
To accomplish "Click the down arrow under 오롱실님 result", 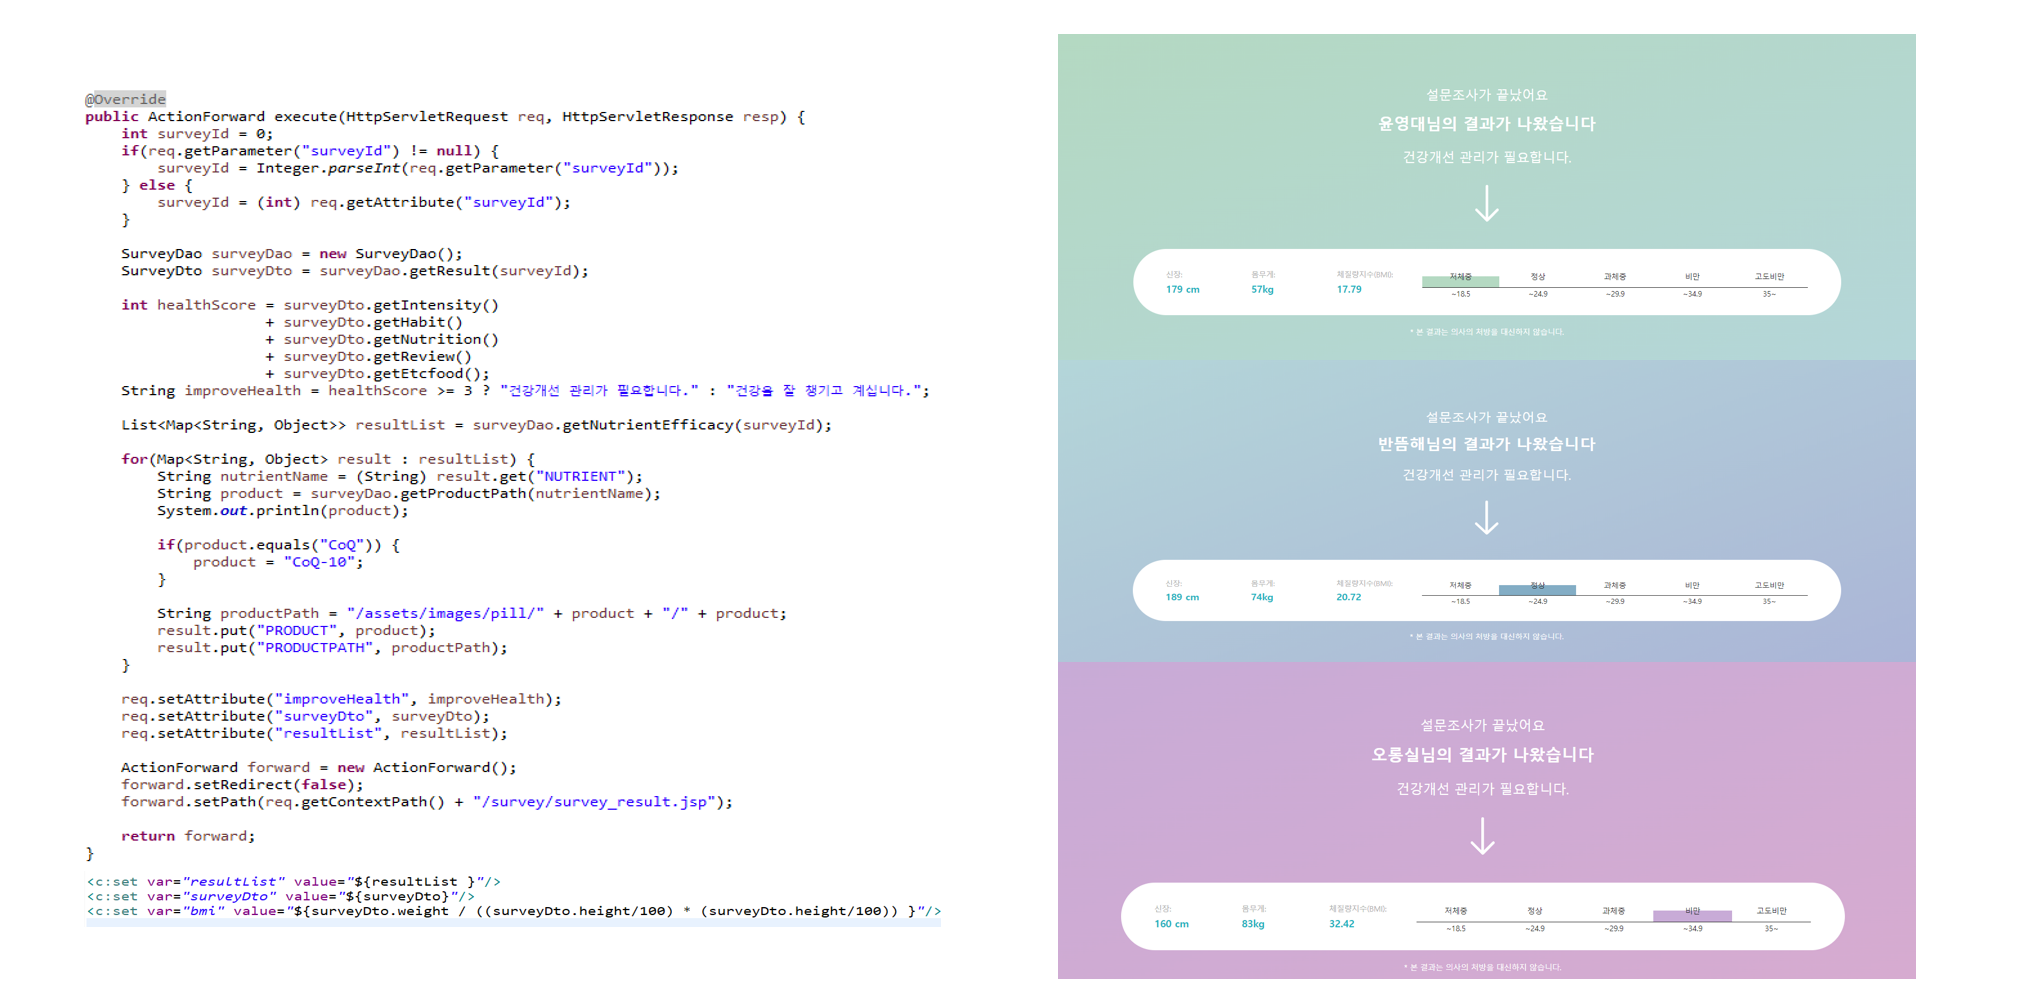I will [x=1482, y=835].
